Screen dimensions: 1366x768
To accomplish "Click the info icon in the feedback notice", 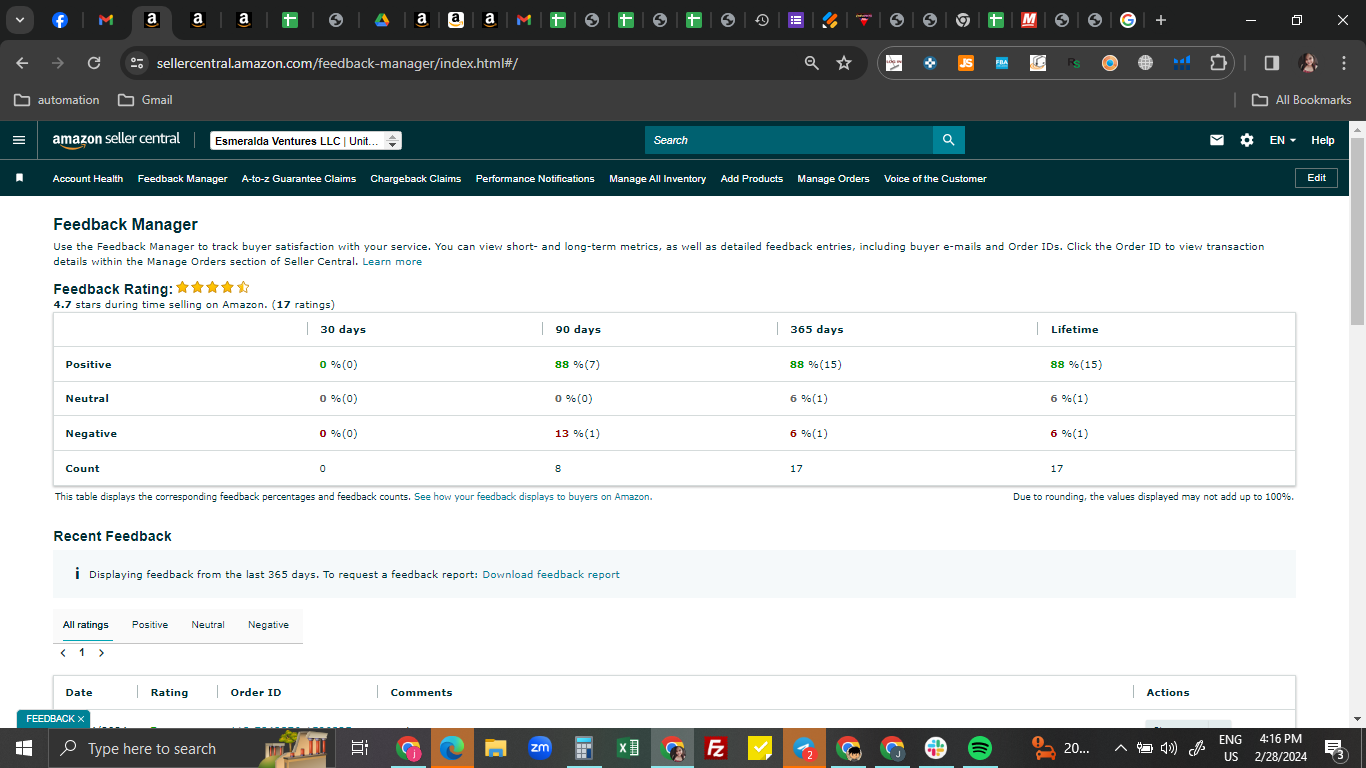I will (77, 574).
